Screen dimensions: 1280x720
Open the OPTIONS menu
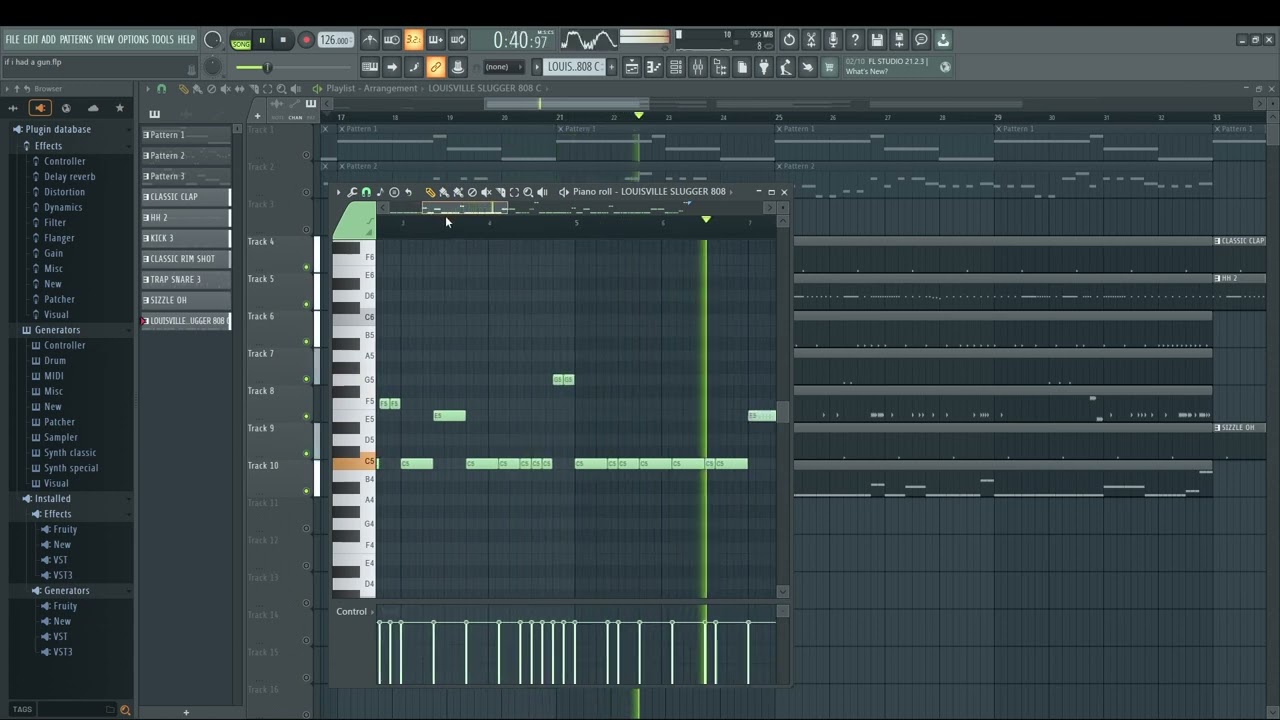(x=133, y=40)
